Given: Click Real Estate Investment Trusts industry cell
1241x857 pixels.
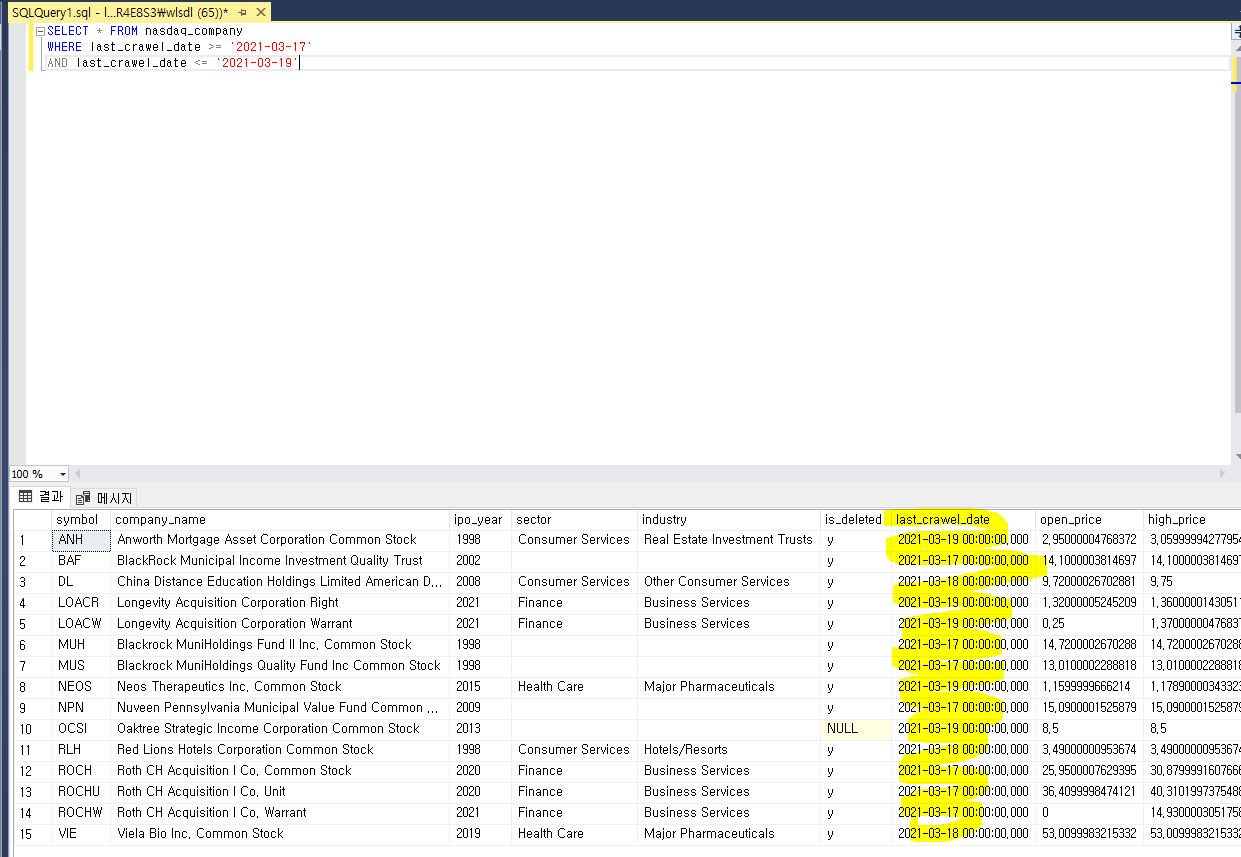Looking at the screenshot, I should (728, 540).
